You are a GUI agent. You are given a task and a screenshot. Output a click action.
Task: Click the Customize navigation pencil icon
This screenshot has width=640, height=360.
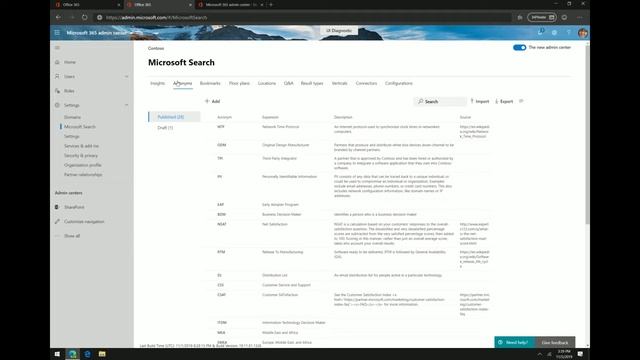(x=57, y=221)
